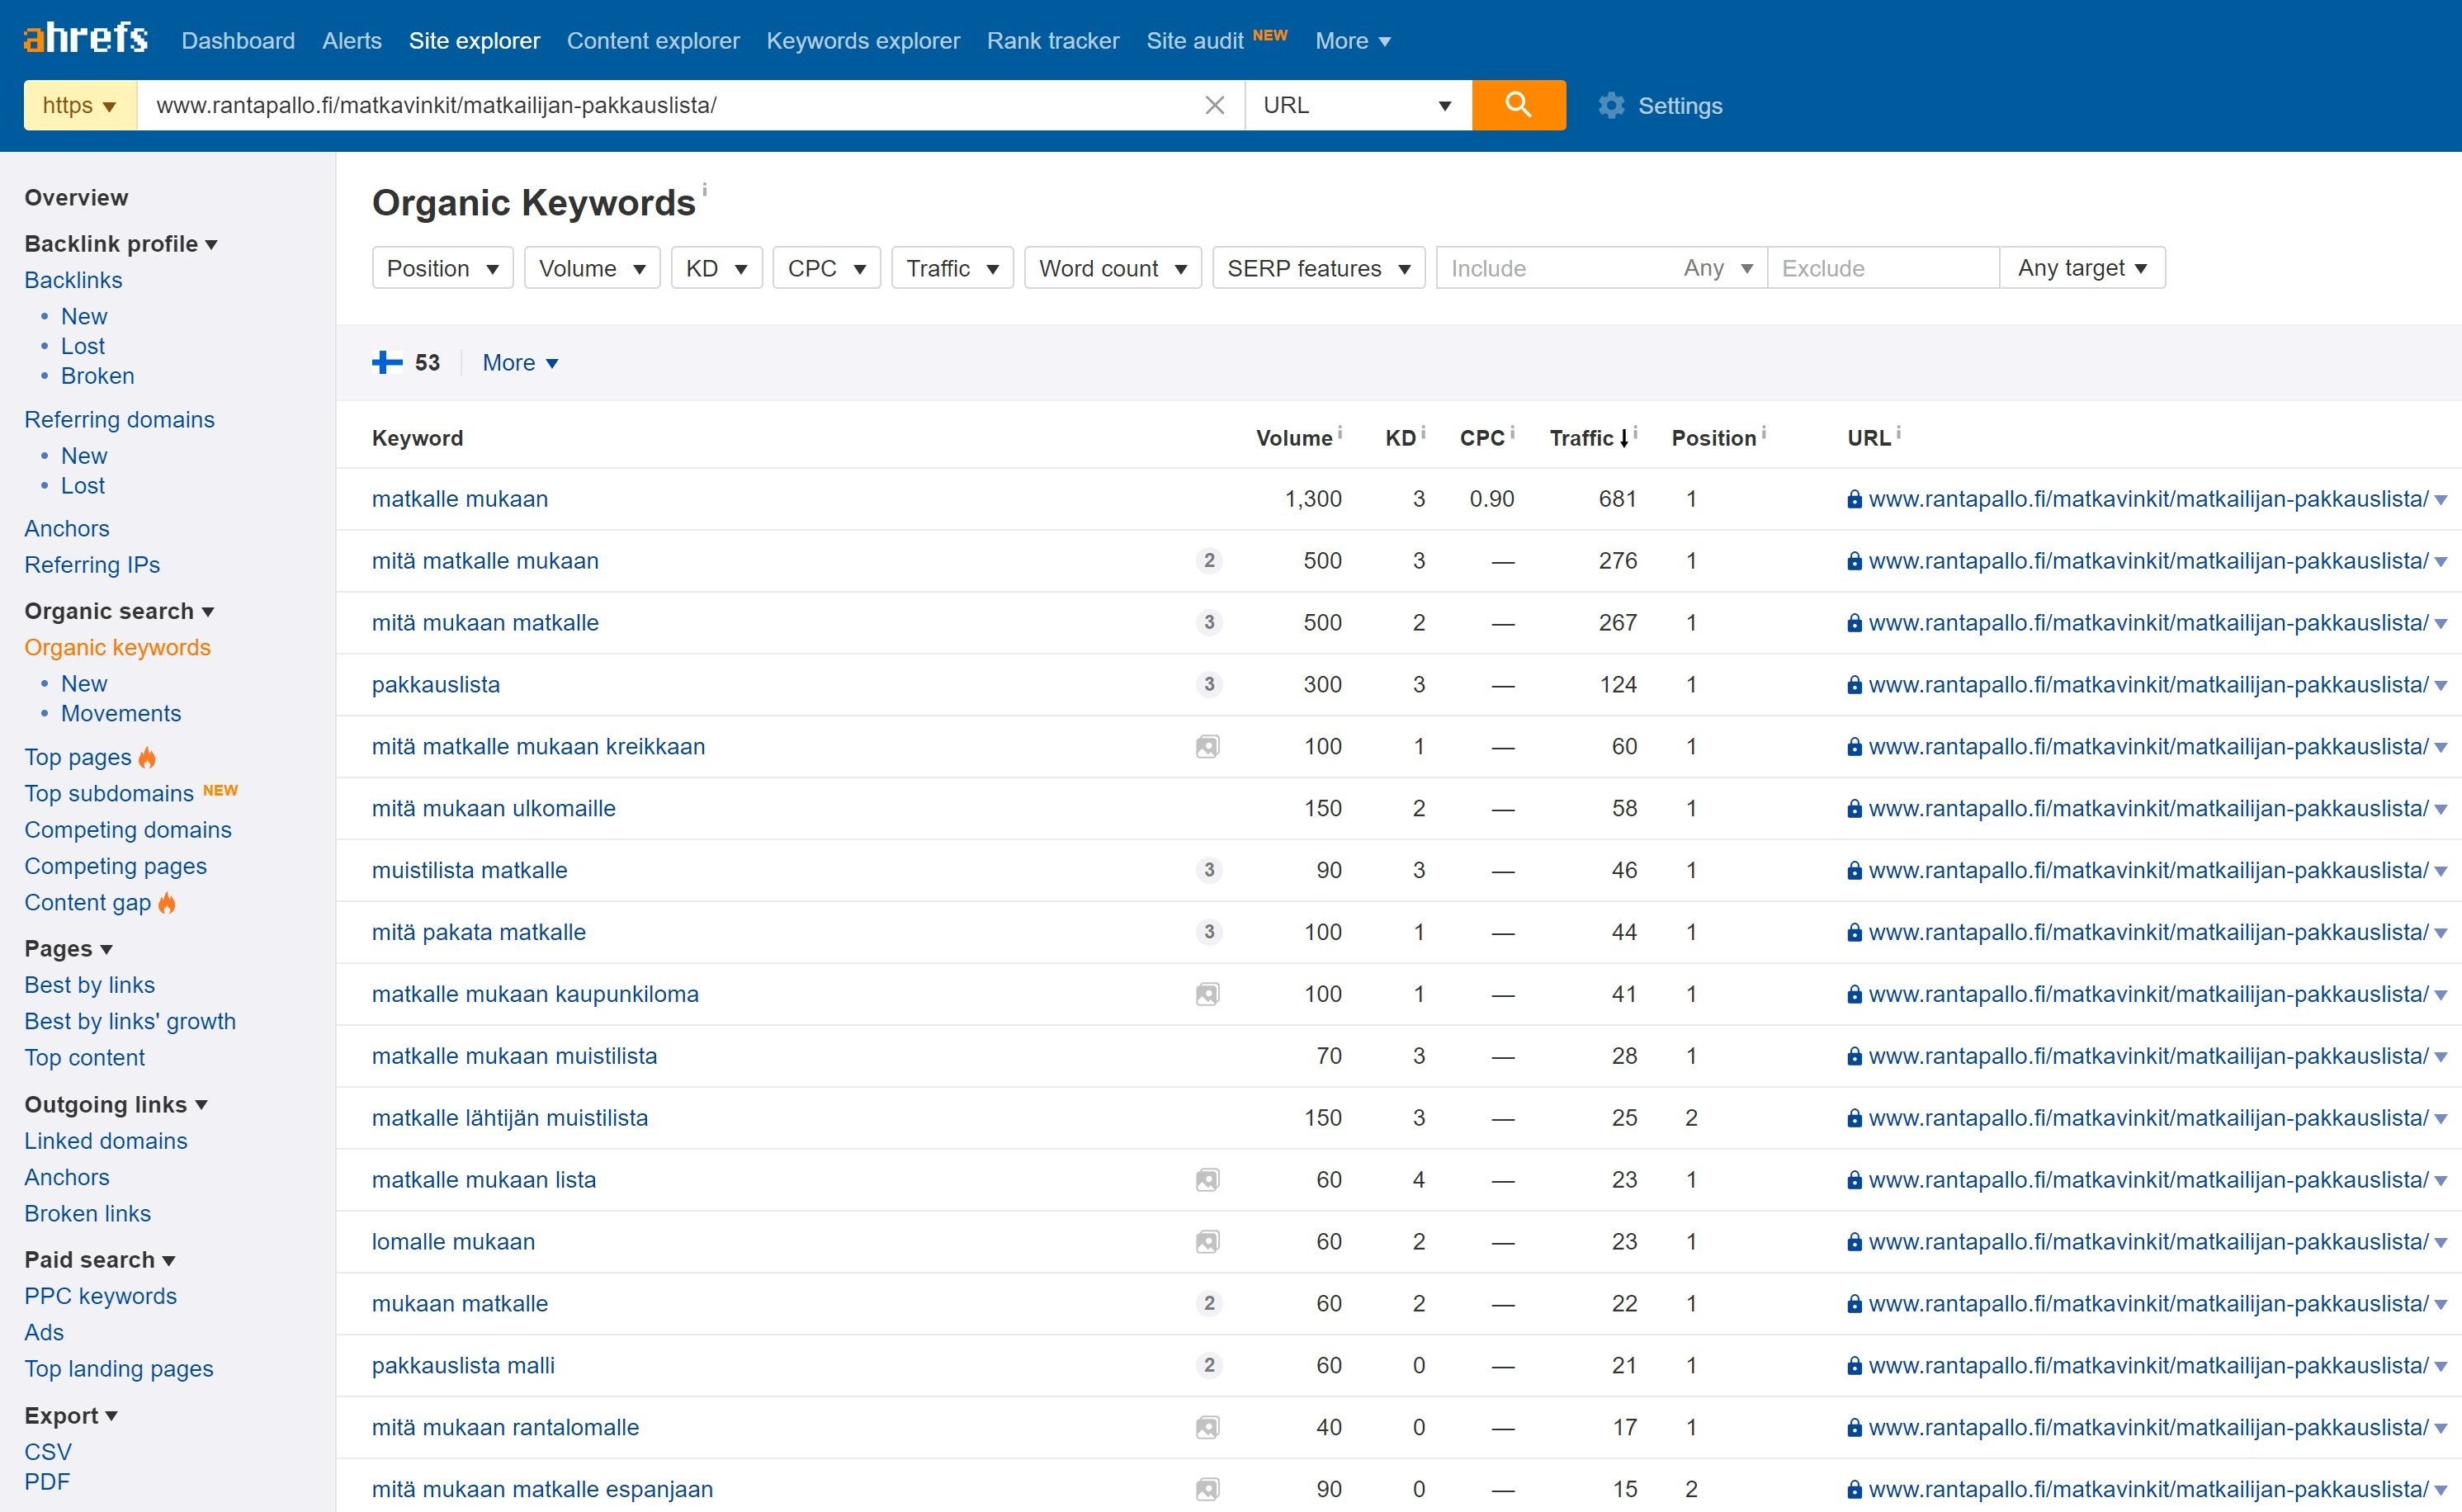Expand the More countries dropdown beside 53
Viewport: 2462px width, 1512px height.
(x=520, y=363)
